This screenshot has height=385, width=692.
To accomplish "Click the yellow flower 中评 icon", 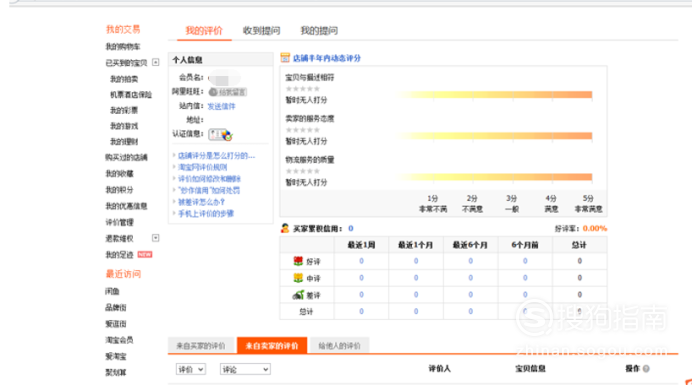I will click(298, 278).
